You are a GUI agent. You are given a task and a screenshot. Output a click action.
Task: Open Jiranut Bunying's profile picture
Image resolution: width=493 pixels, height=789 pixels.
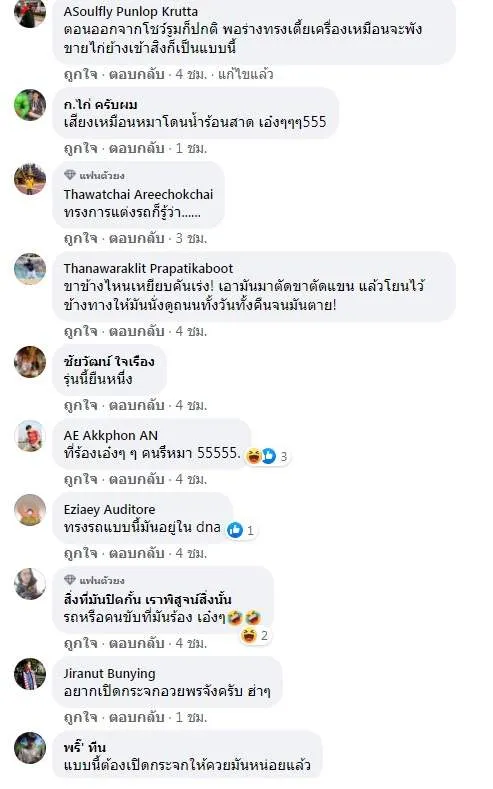[30, 674]
